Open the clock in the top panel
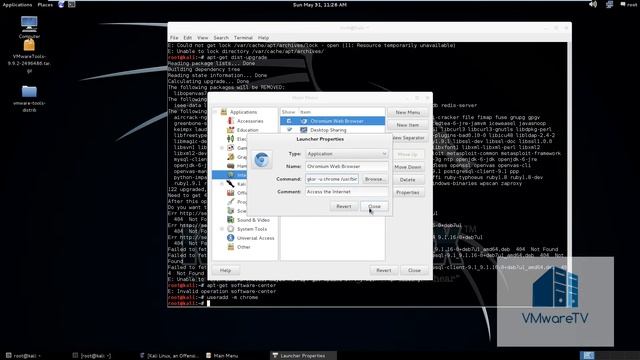 (x=320, y=4)
